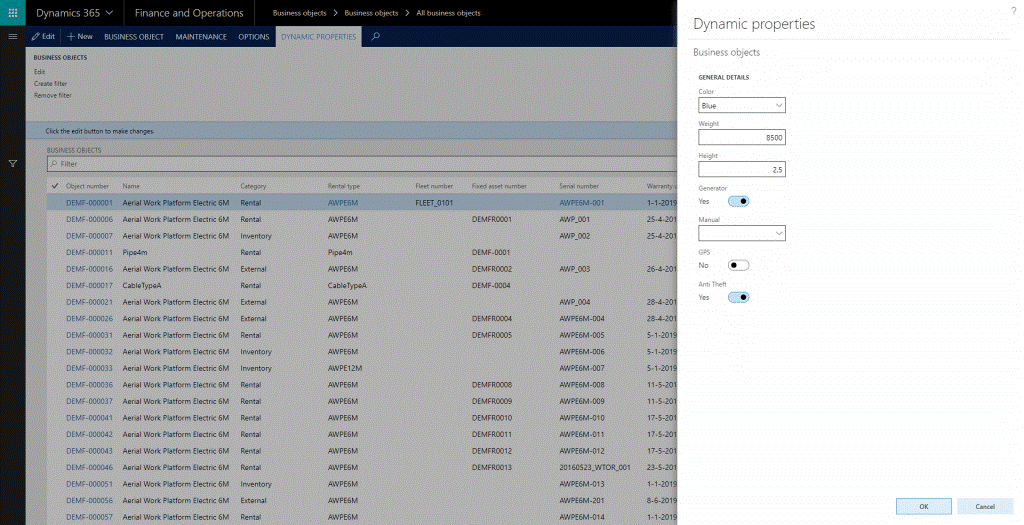Click All business objects breadcrumb
The height and width of the screenshot is (525, 1024).
[x=448, y=13]
